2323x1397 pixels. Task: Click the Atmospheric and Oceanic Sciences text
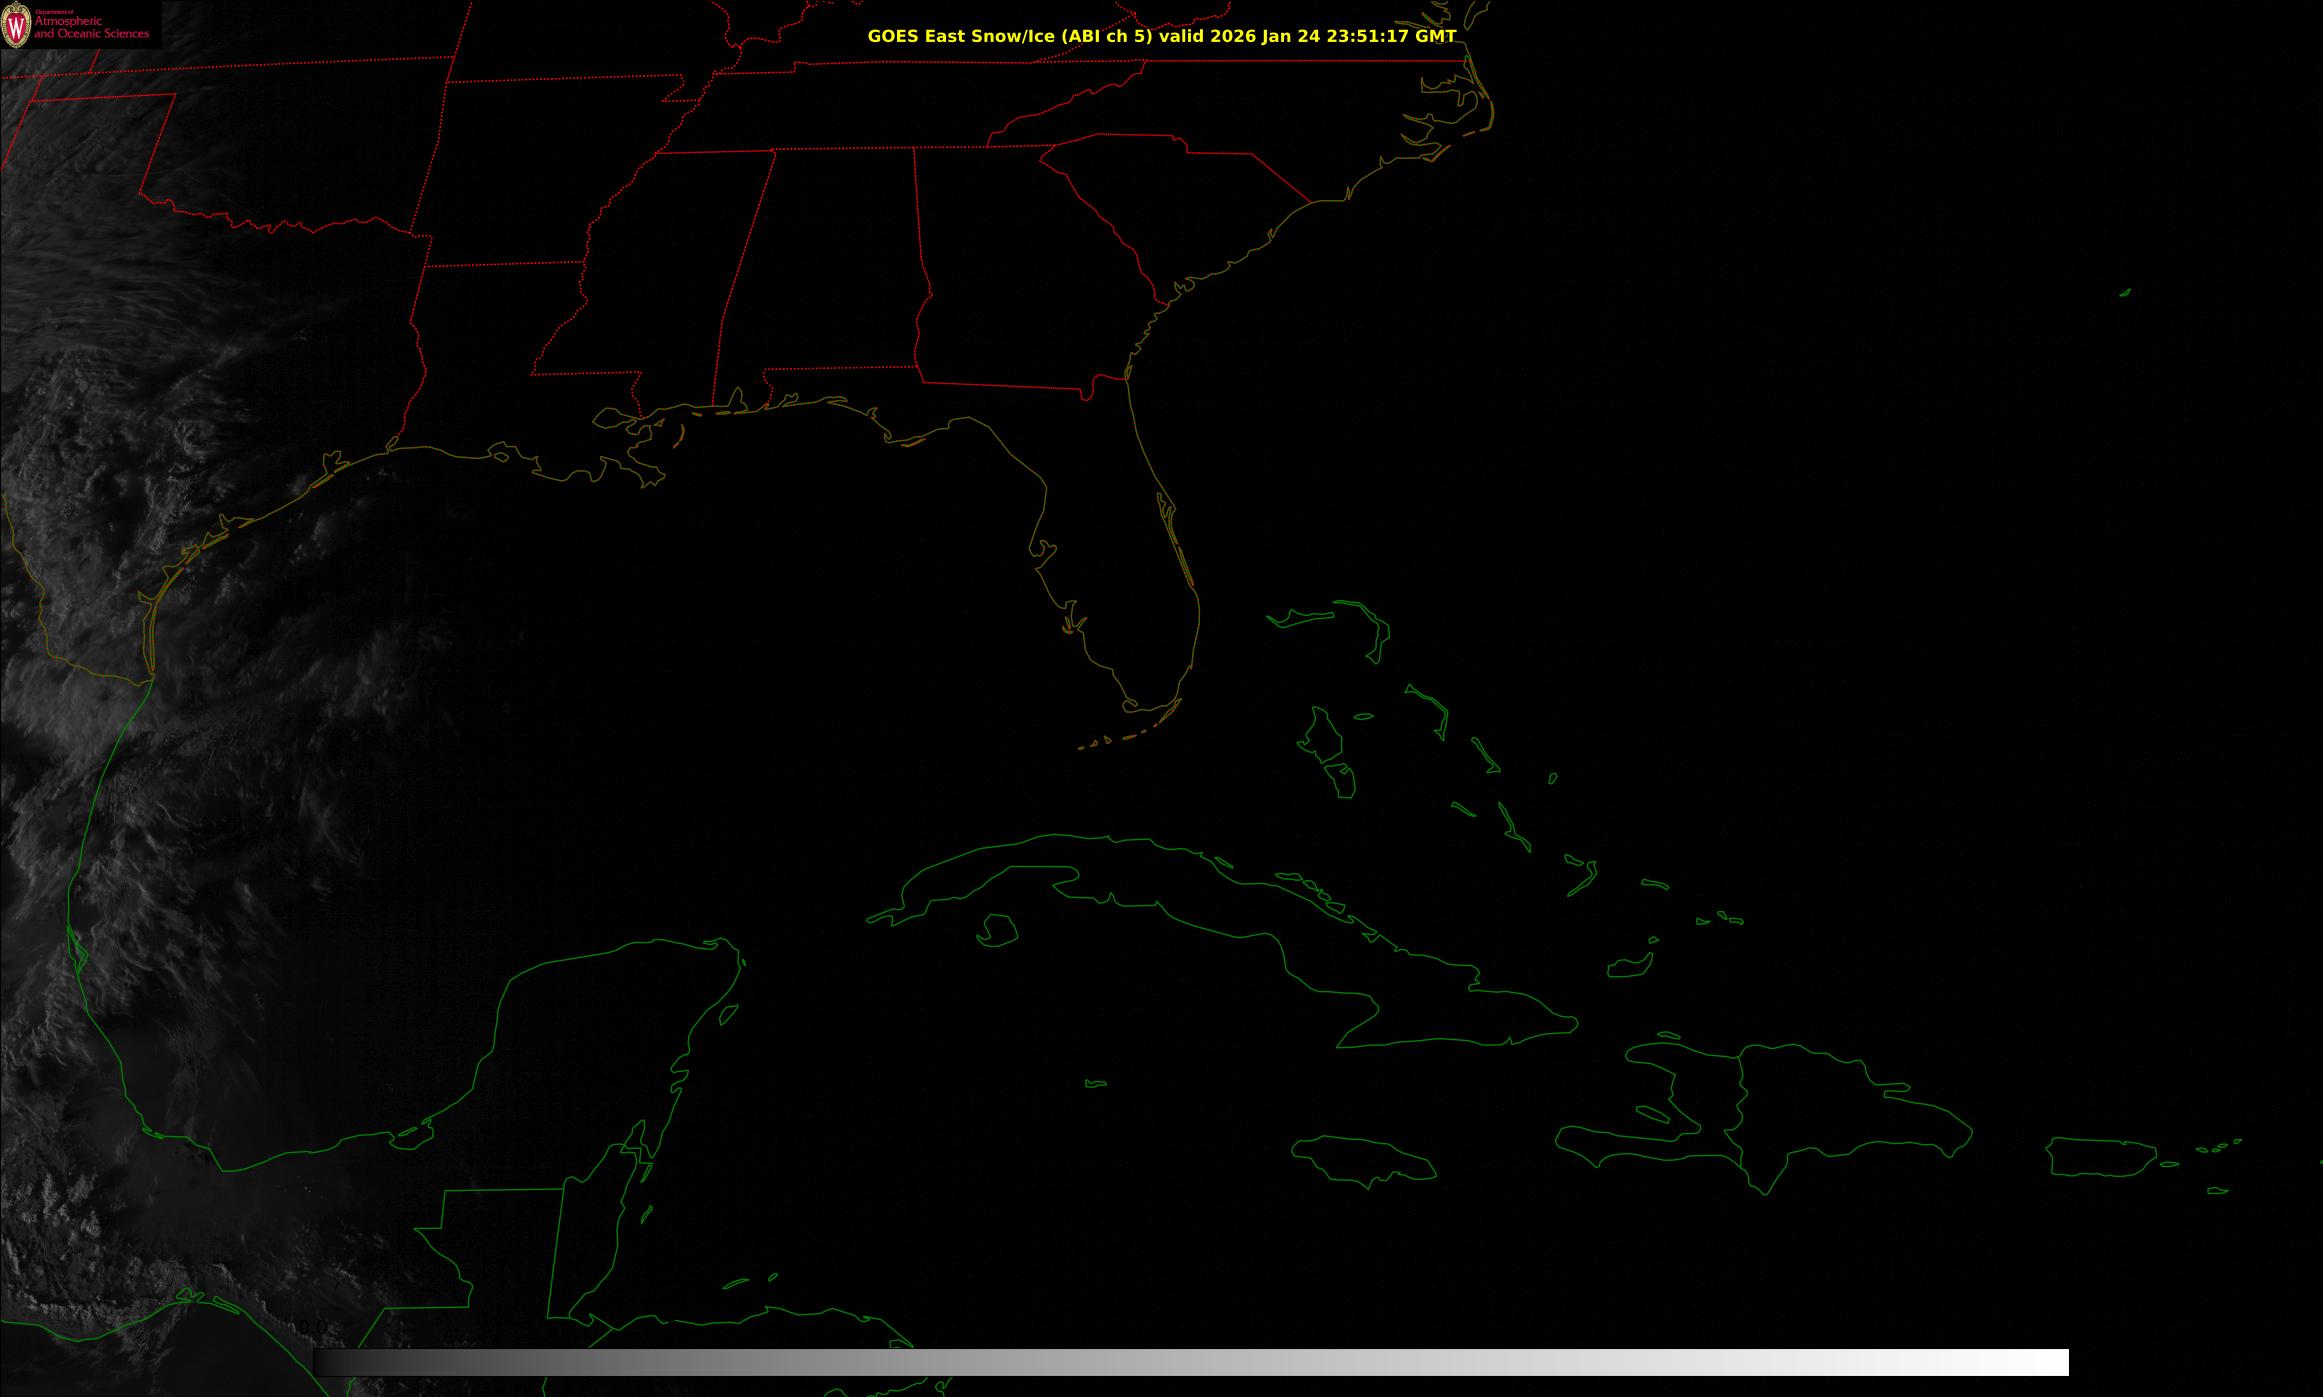[92, 28]
